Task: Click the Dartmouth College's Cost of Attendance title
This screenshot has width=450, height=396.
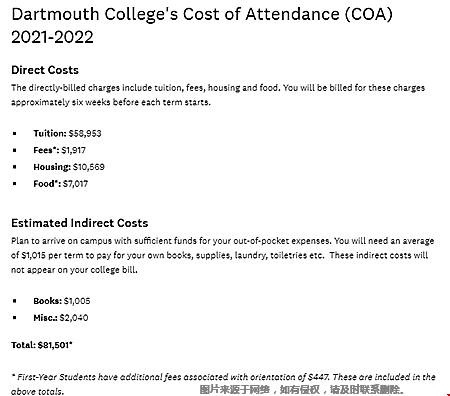Action: pyautogui.click(x=202, y=25)
